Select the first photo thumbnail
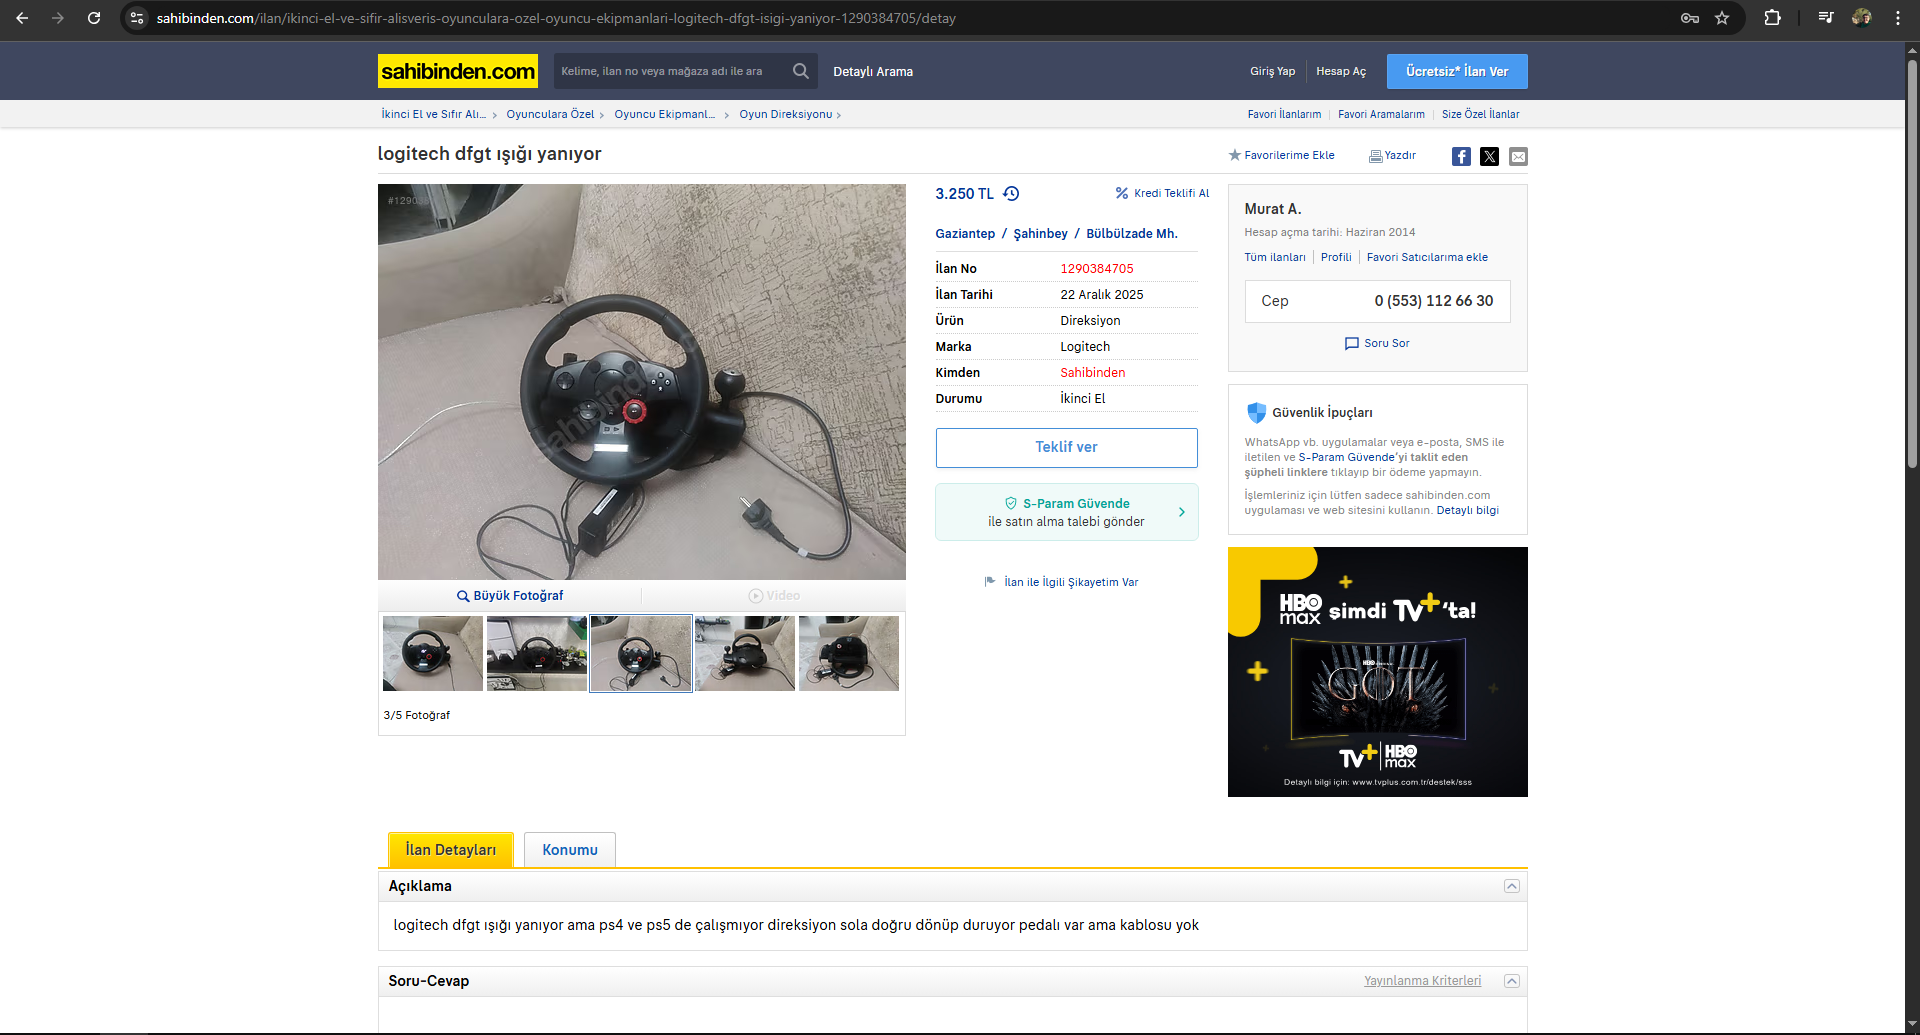This screenshot has width=1920, height=1035. pyautogui.click(x=432, y=653)
